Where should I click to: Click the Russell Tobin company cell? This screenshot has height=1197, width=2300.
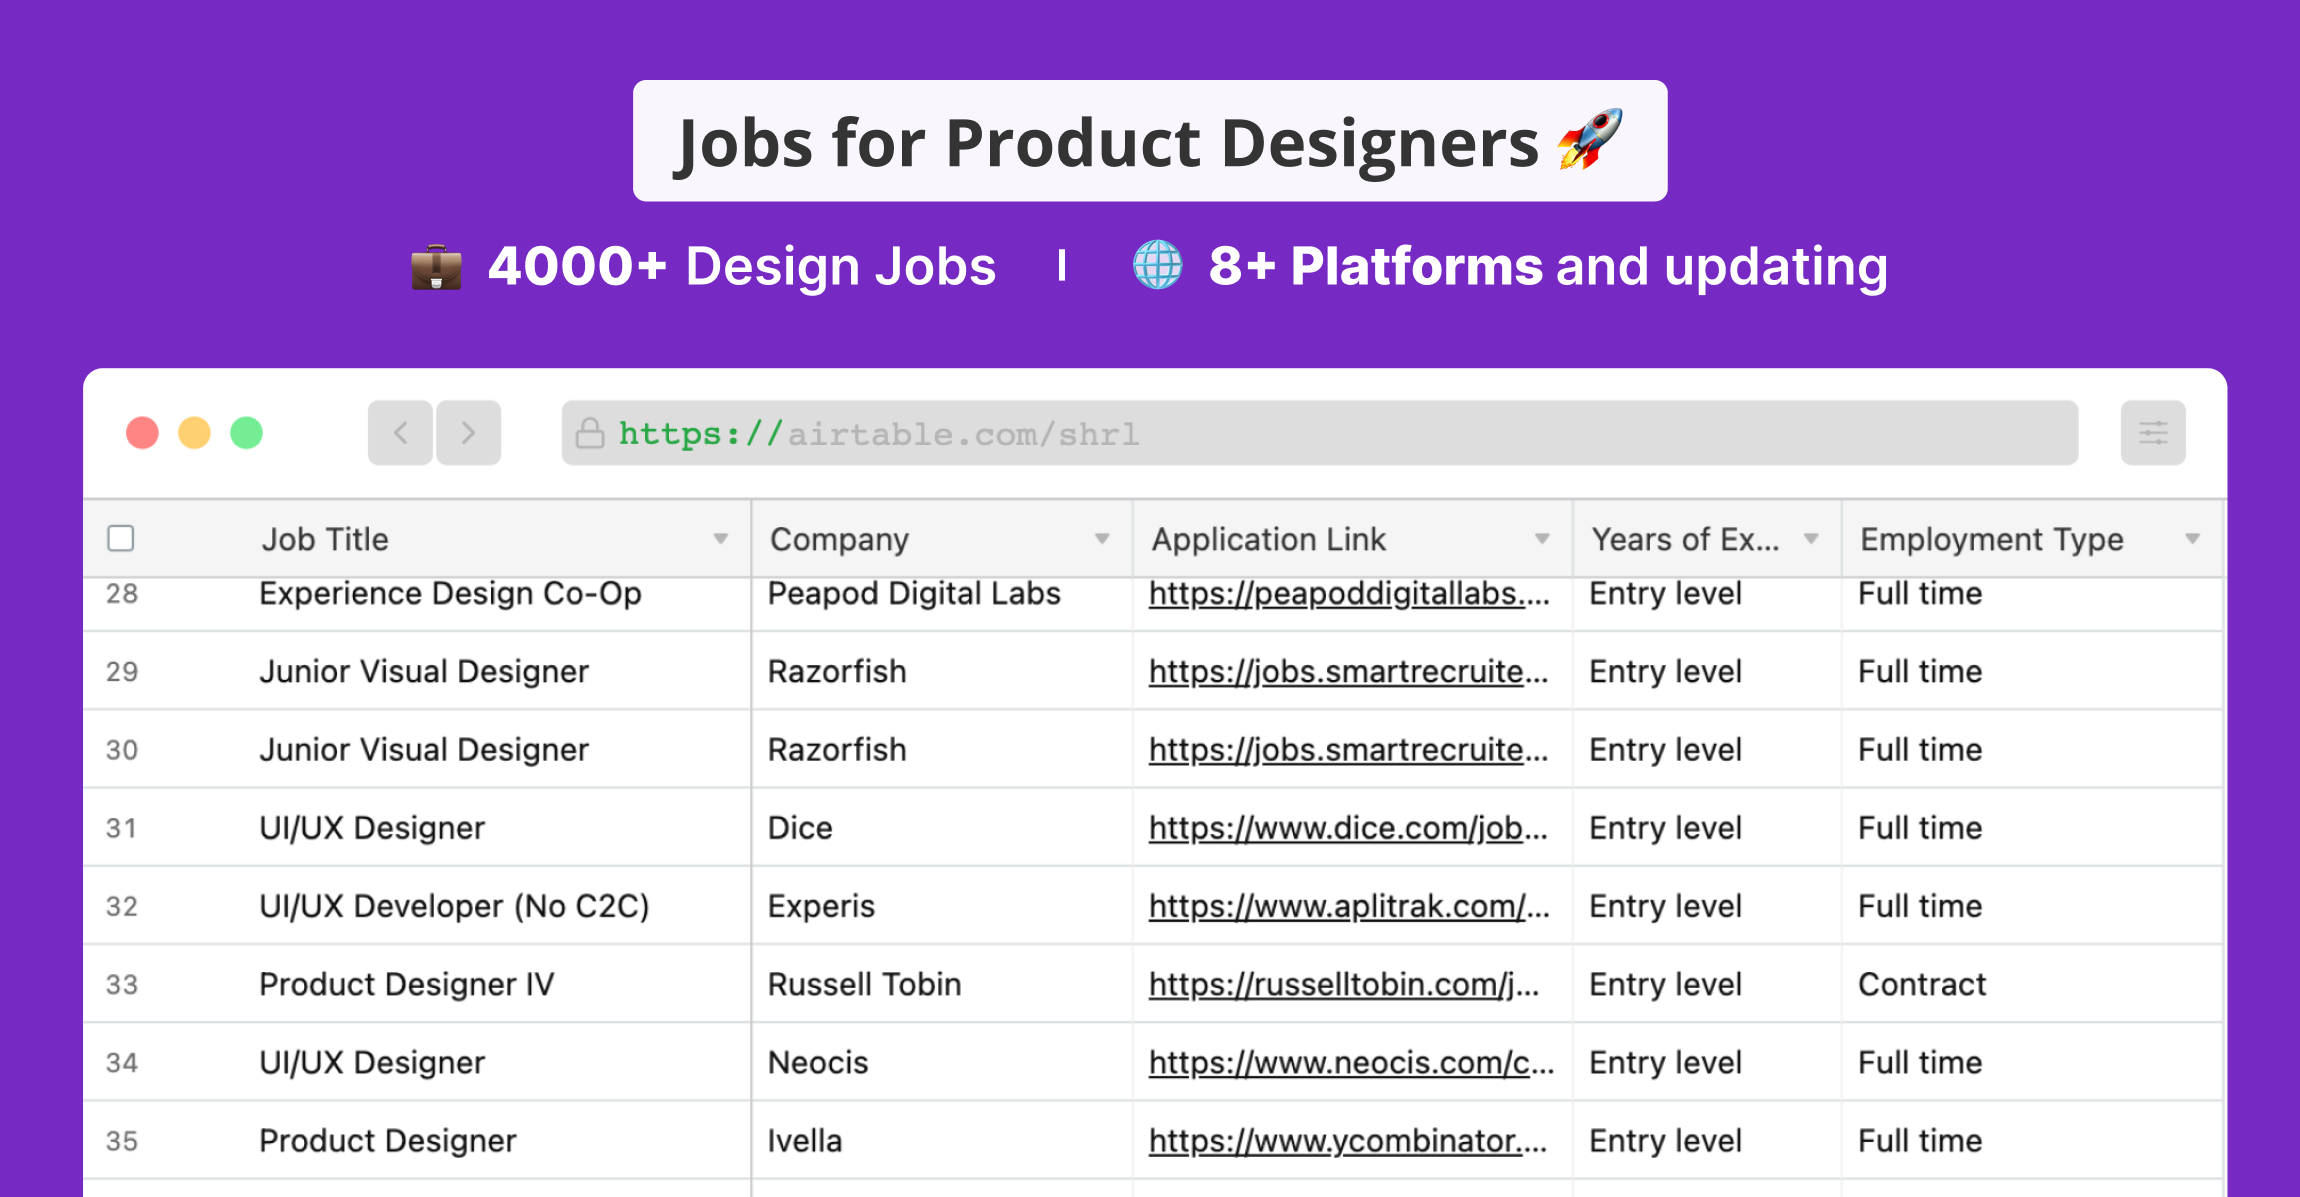point(864,985)
